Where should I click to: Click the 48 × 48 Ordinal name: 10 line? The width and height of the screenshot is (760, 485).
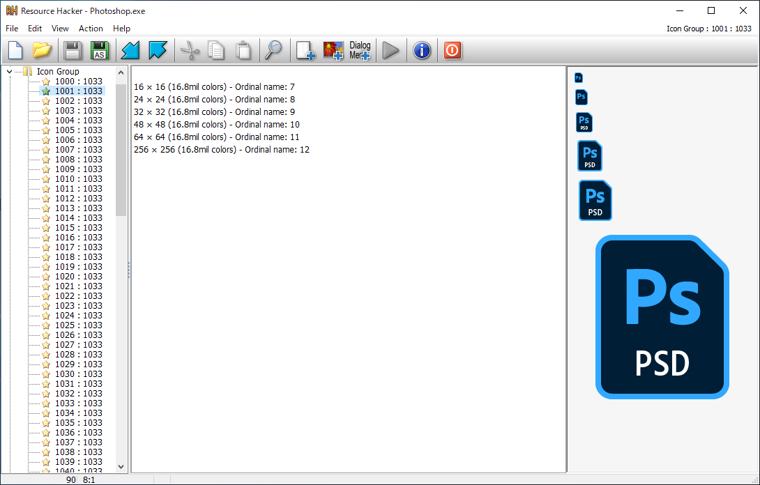pyautogui.click(x=217, y=125)
